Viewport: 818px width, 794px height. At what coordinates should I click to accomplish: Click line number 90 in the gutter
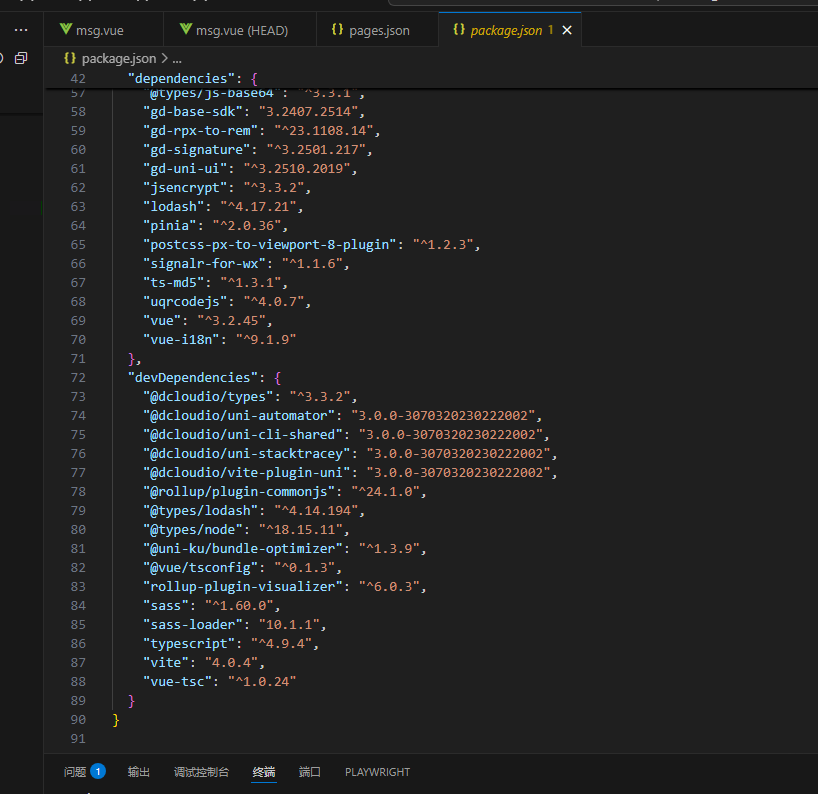click(x=78, y=720)
